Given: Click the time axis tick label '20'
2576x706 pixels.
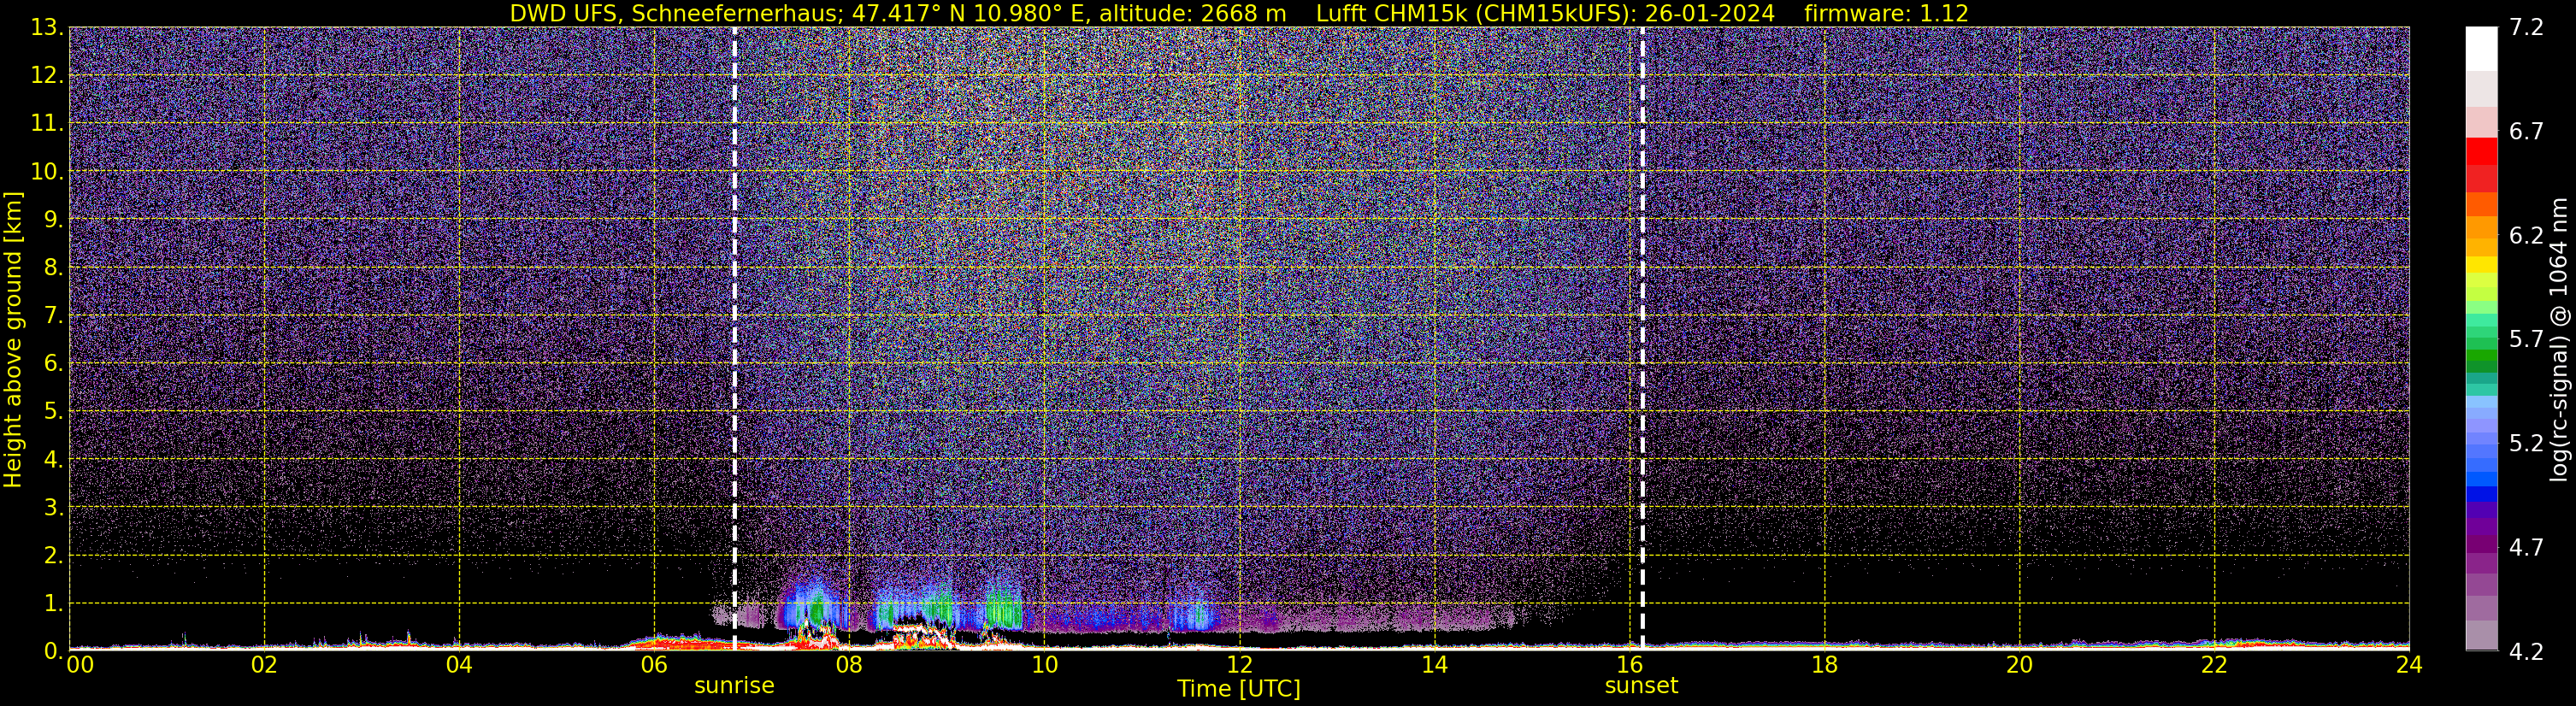Looking at the screenshot, I should [2019, 665].
